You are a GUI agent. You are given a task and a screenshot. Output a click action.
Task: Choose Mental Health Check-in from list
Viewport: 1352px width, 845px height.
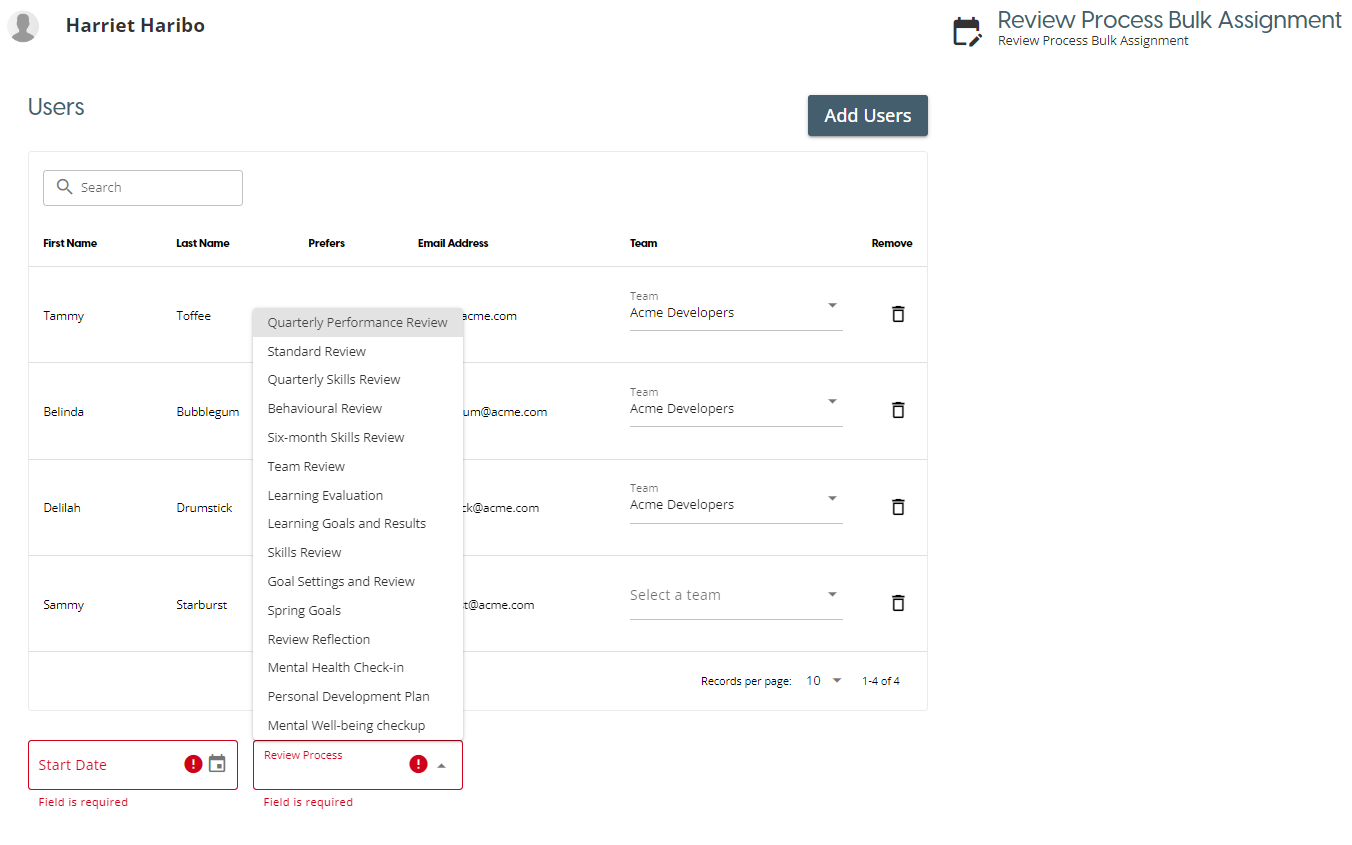pyautogui.click(x=335, y=667)
